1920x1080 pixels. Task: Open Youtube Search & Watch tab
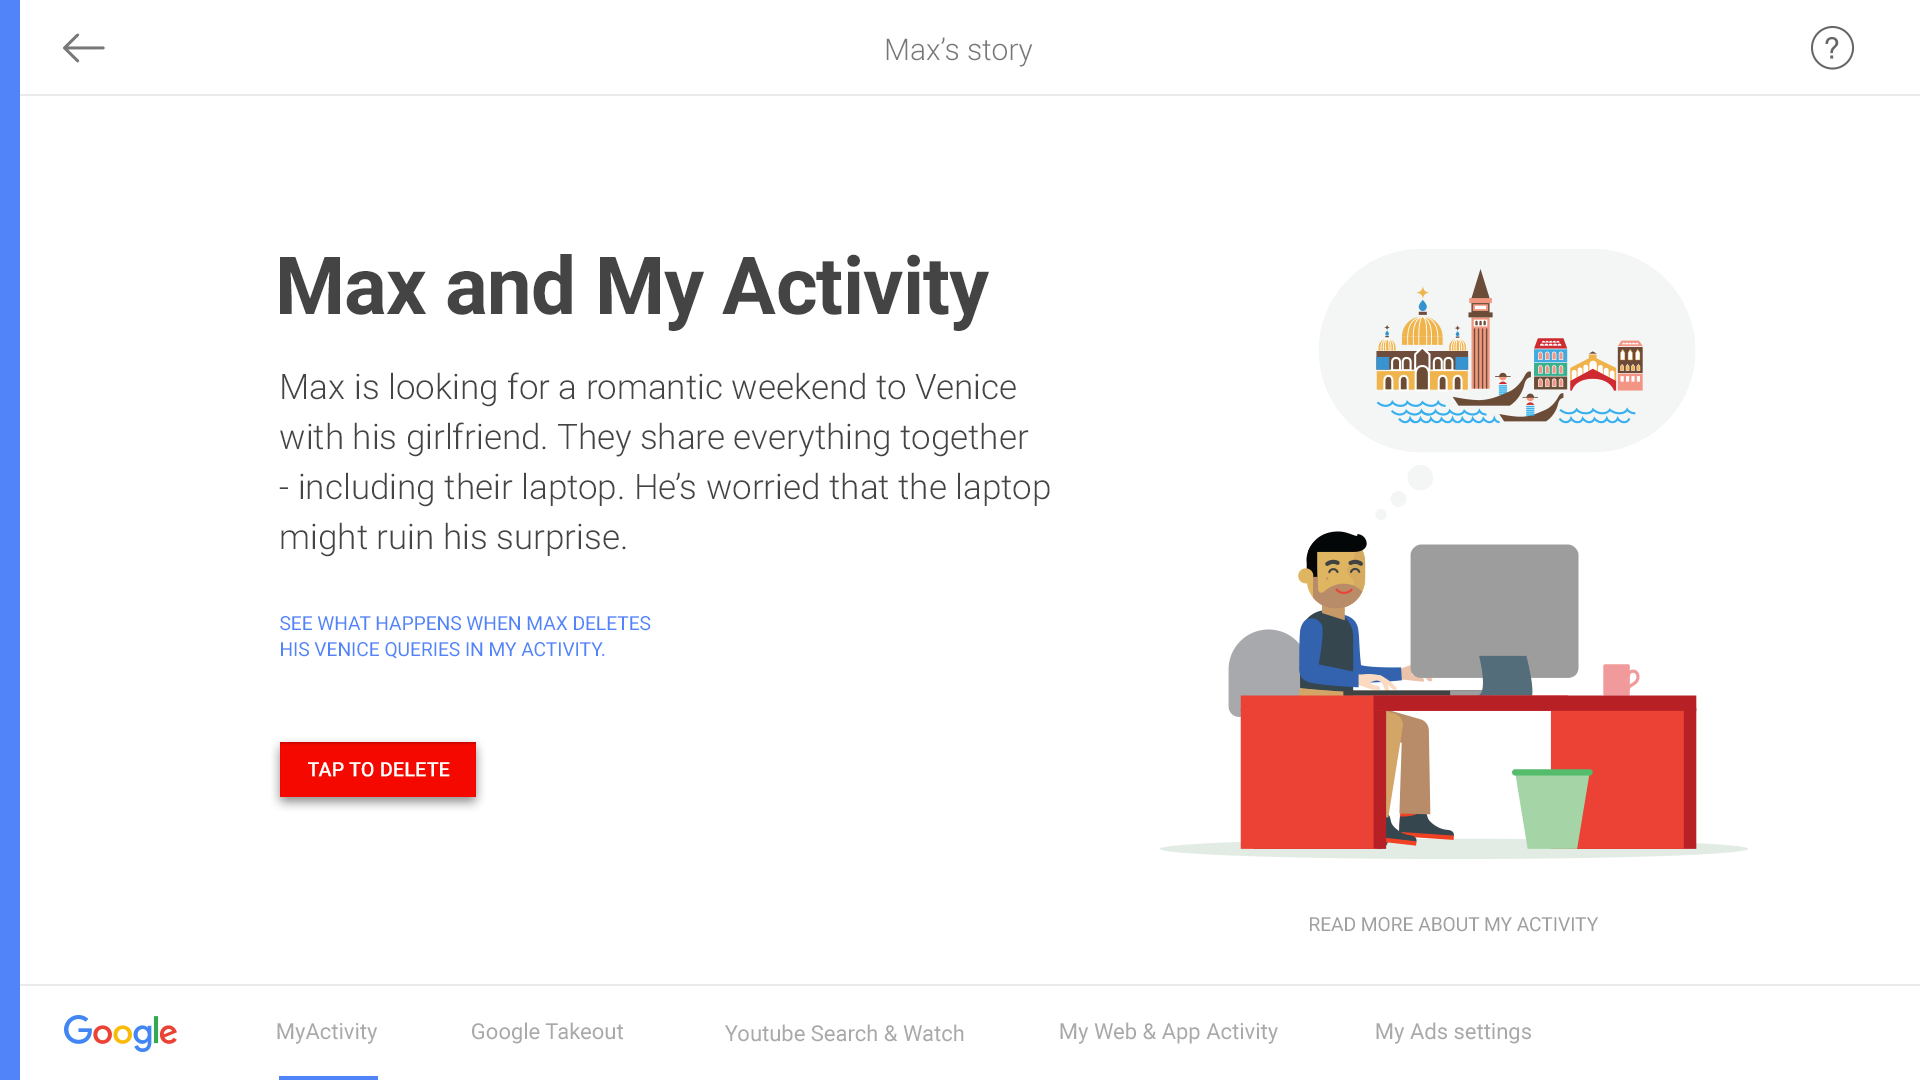(844, 1033)
